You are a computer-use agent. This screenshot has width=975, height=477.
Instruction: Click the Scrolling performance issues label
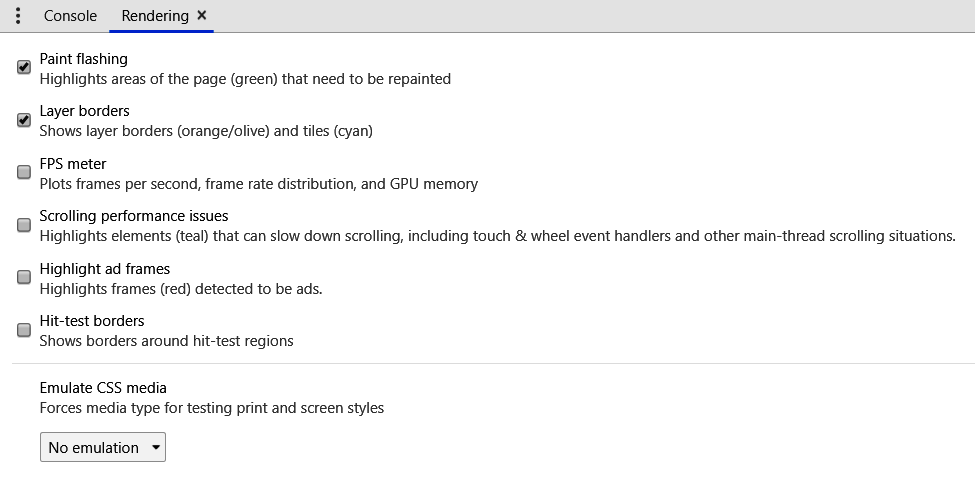134,216
